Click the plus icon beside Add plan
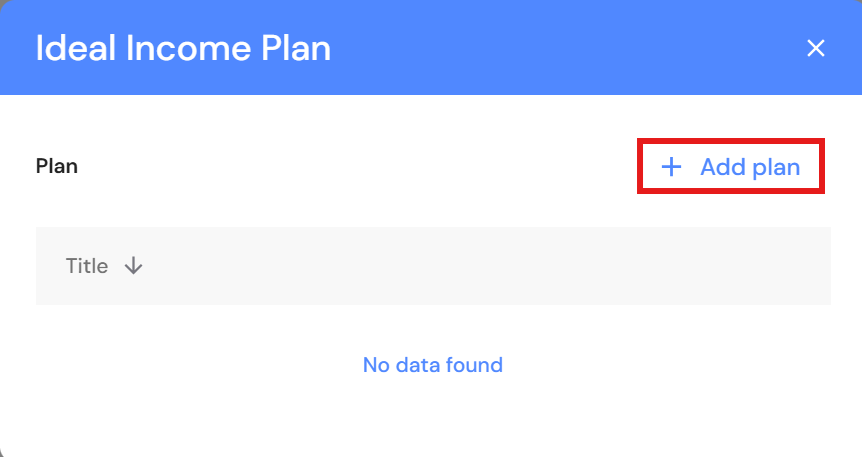This screenshot has height=457, width=862. [x=672, y=167]
